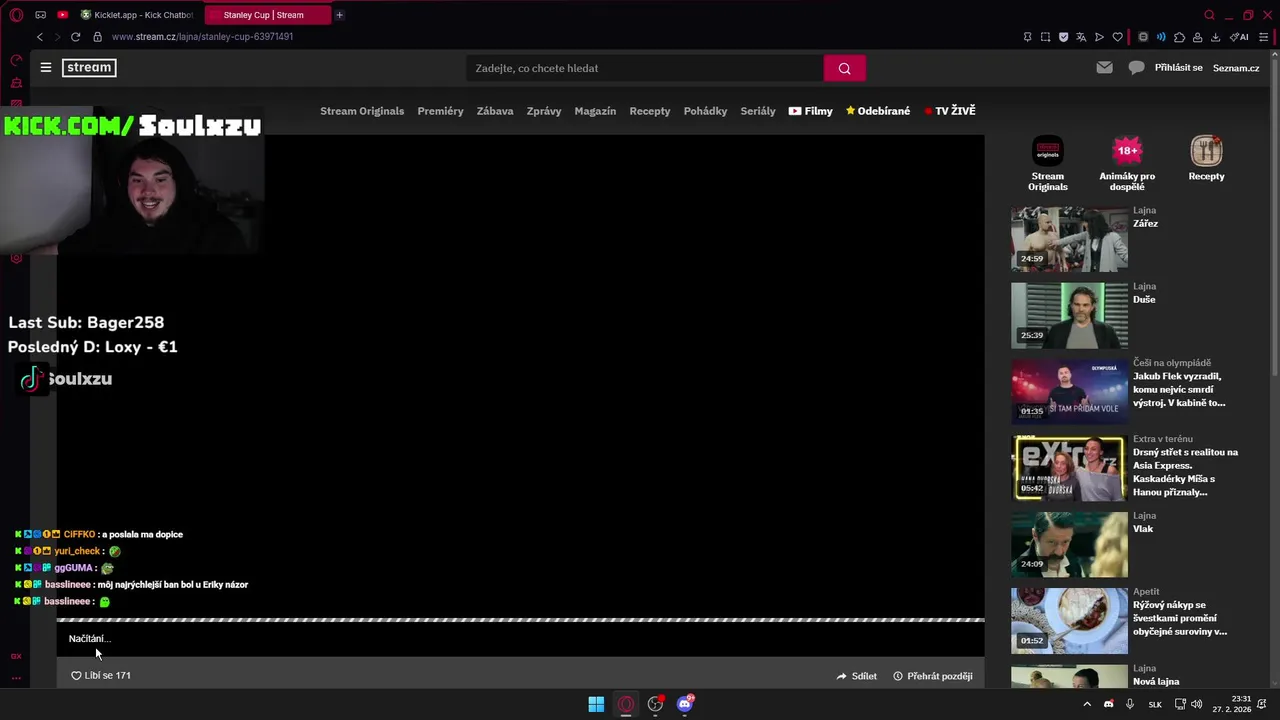1280x720 pixels.
Task: Switch to Kicklet.app Kick Chatbot tab
Action: pyautogui.click(x=137, y=15)
